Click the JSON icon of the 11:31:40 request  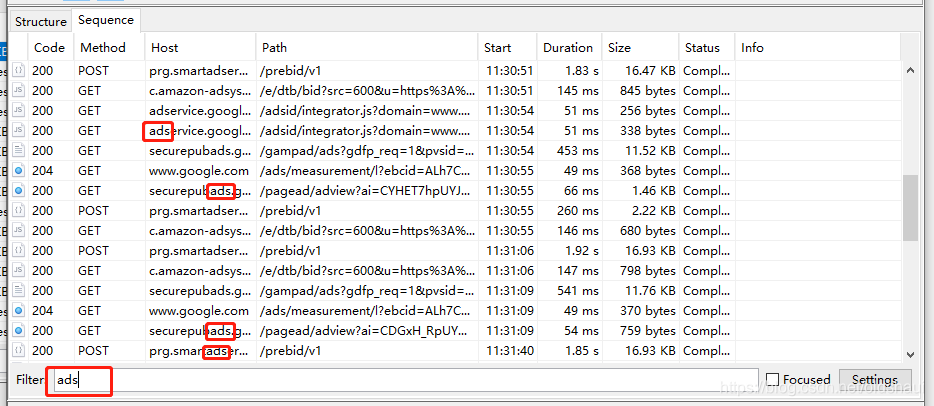(x=18, y=351)
